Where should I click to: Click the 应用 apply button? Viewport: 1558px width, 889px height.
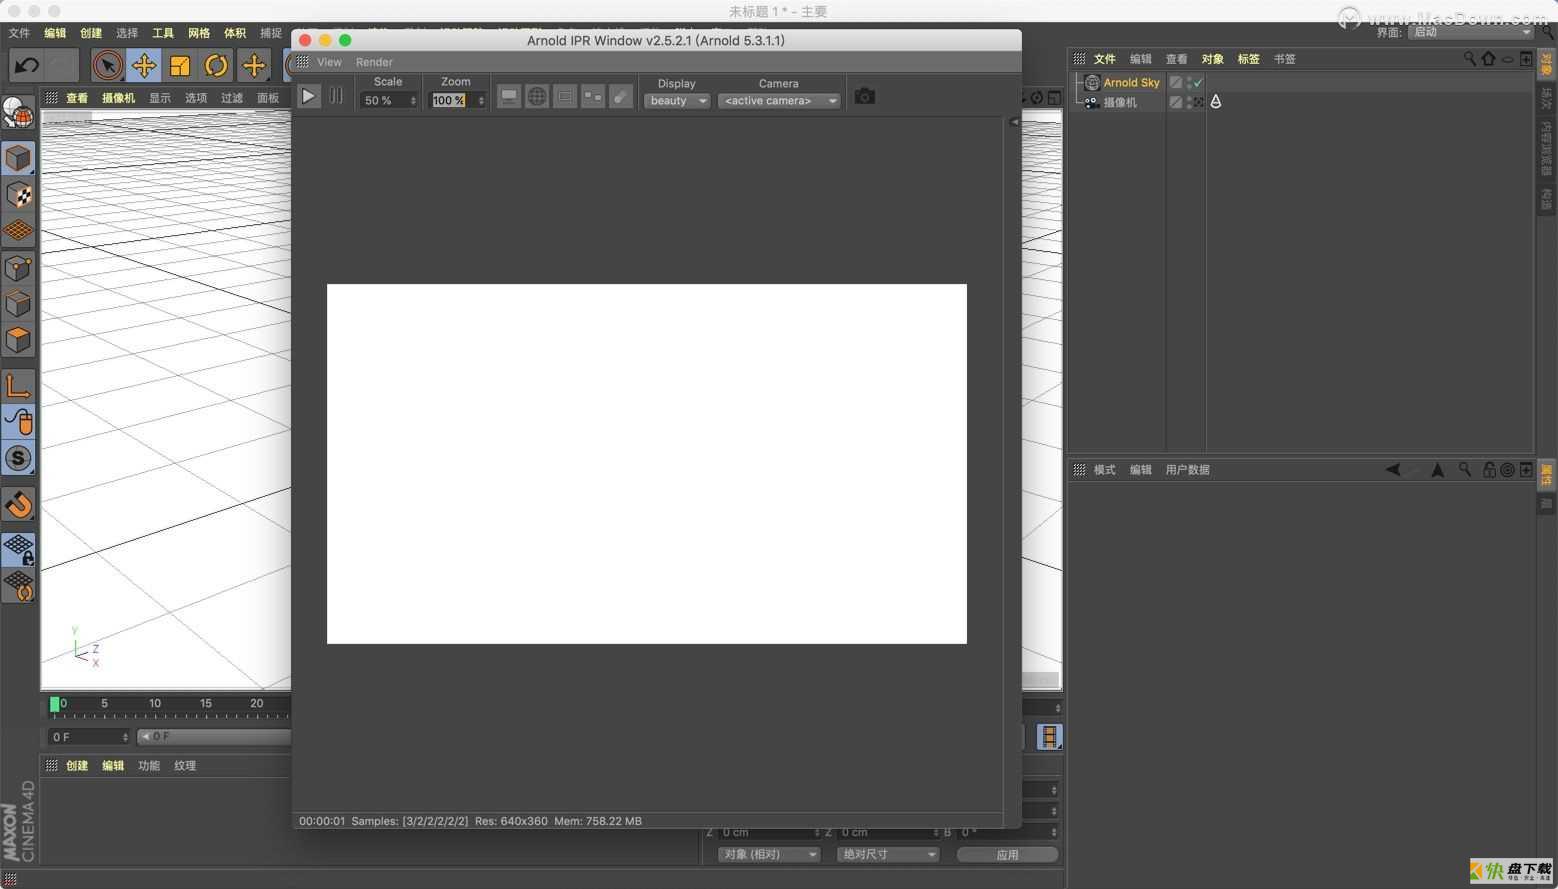coord(1007,855)
